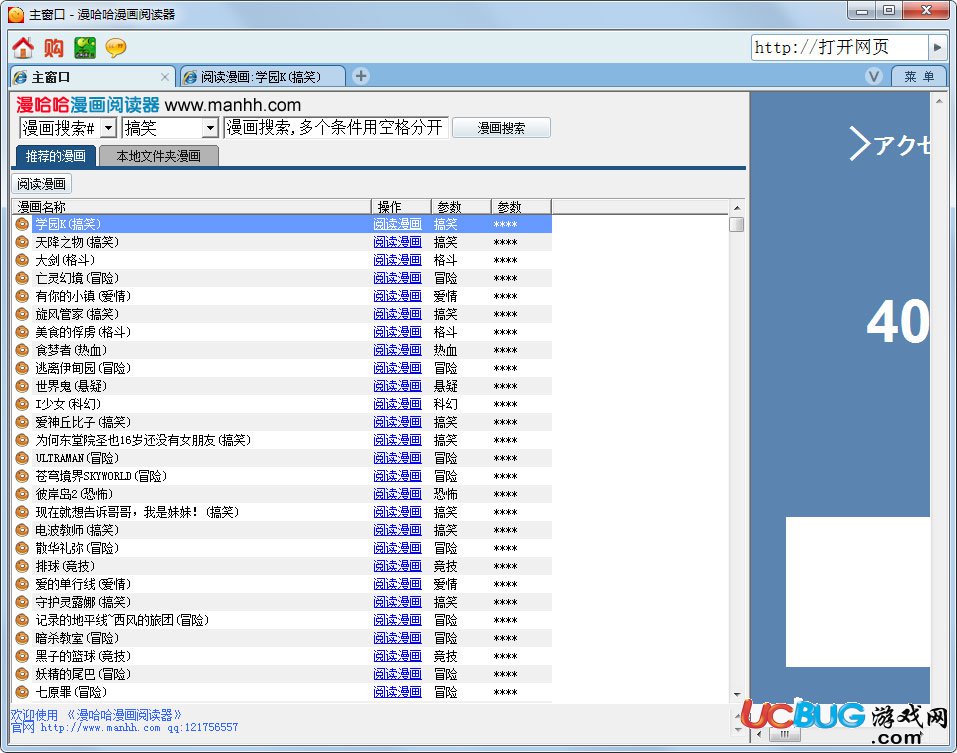
Task: Click the 操作 column header
Action: point(401,207)
